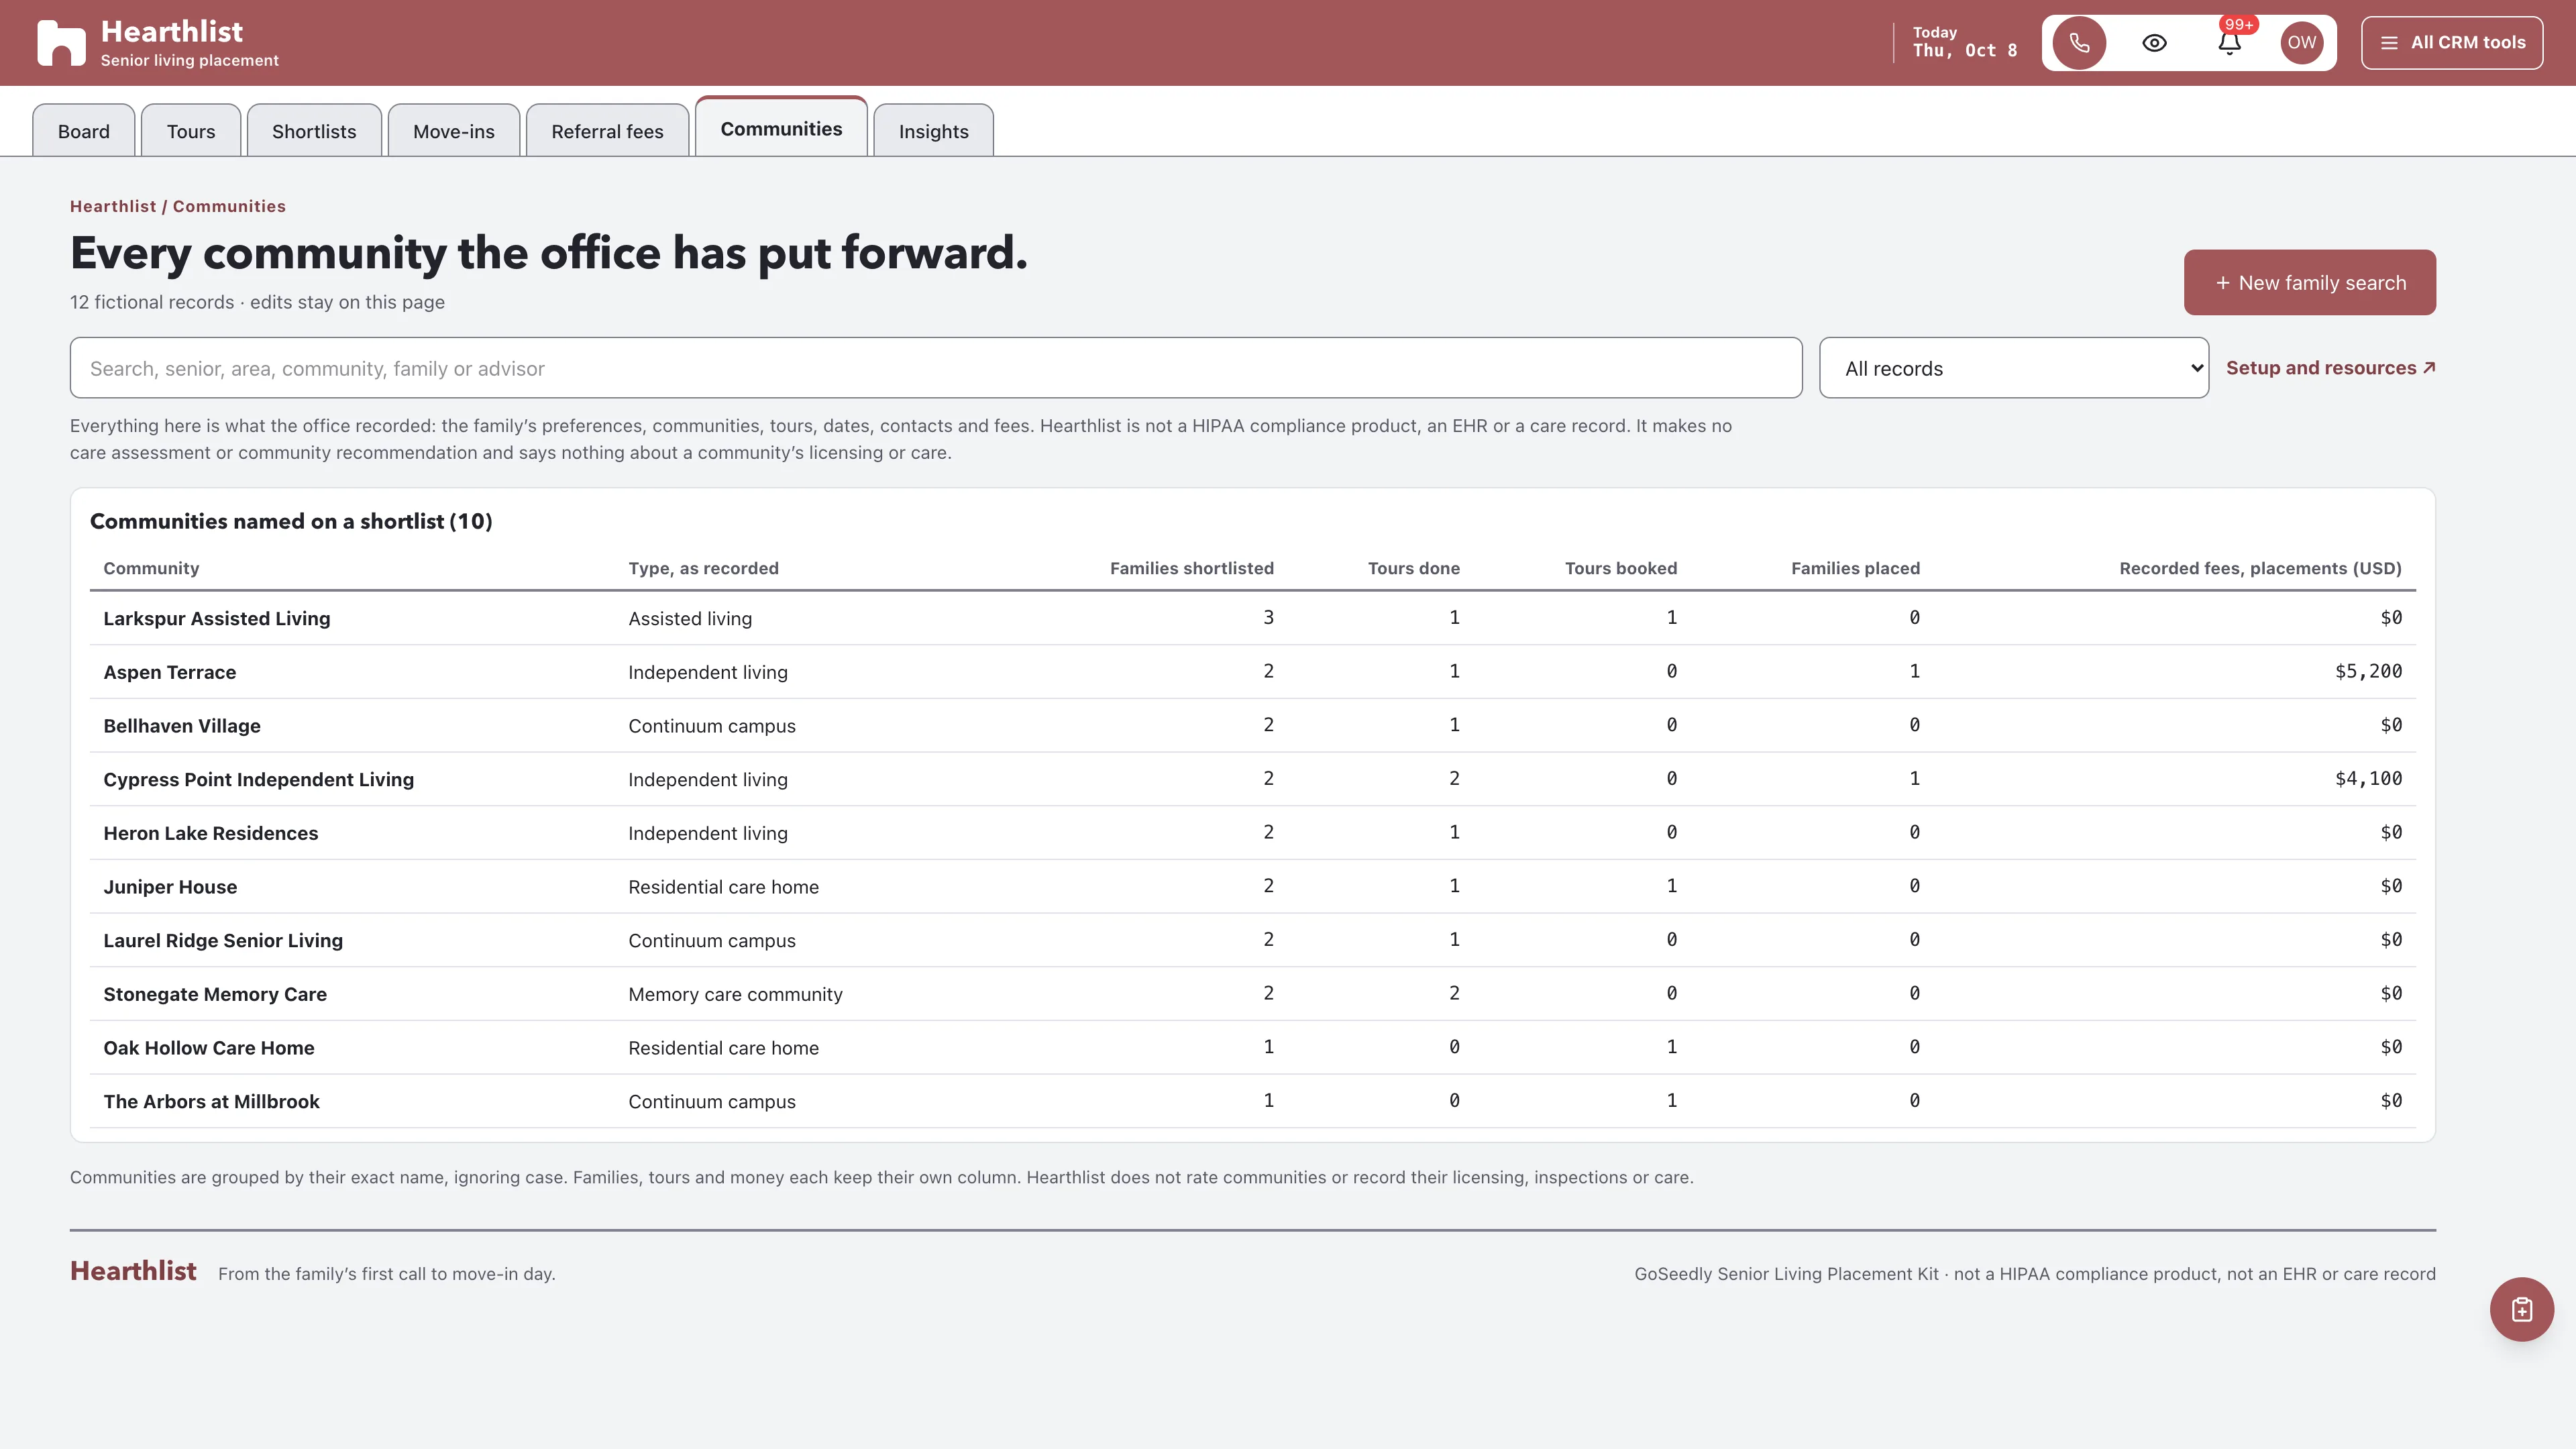
Task: Click the Community column header
Action: [x=151, y=568]
